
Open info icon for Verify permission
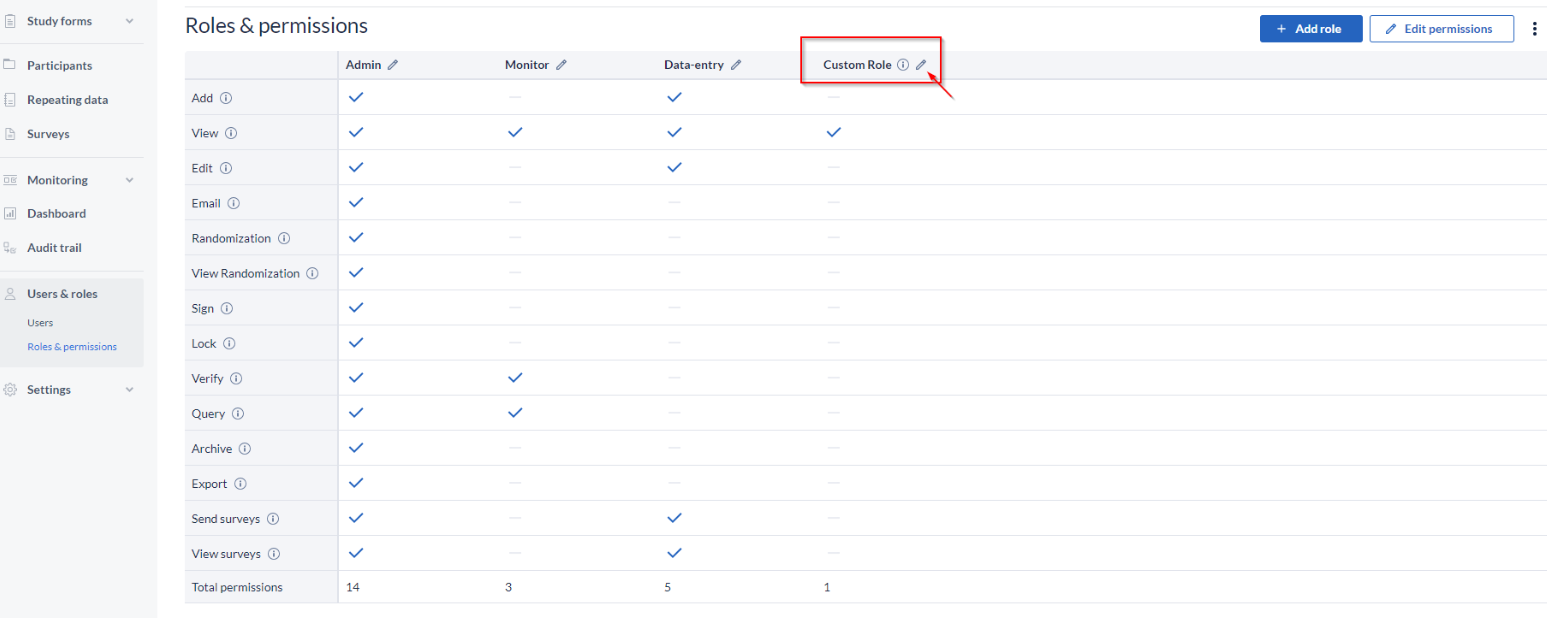(x=236, y=378)
